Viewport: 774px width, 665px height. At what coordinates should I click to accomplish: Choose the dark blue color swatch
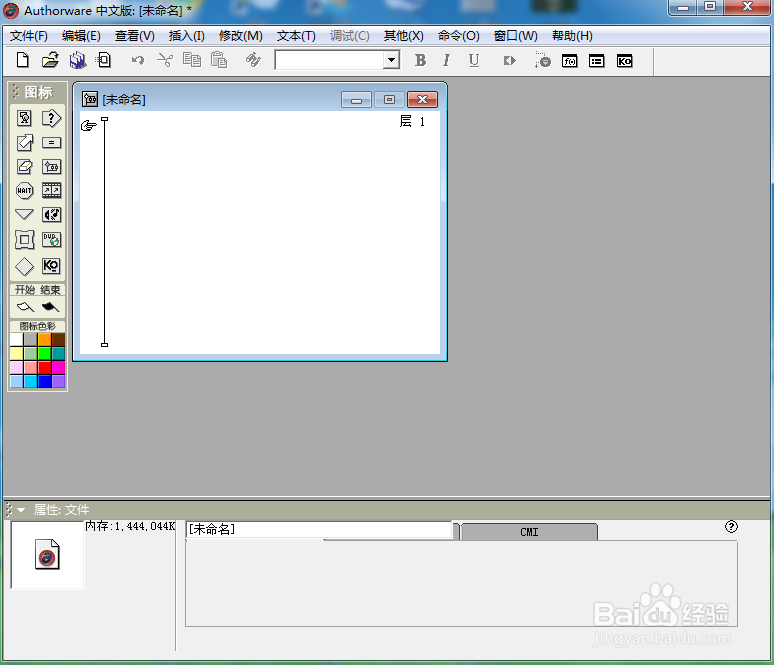pos(44,381)
